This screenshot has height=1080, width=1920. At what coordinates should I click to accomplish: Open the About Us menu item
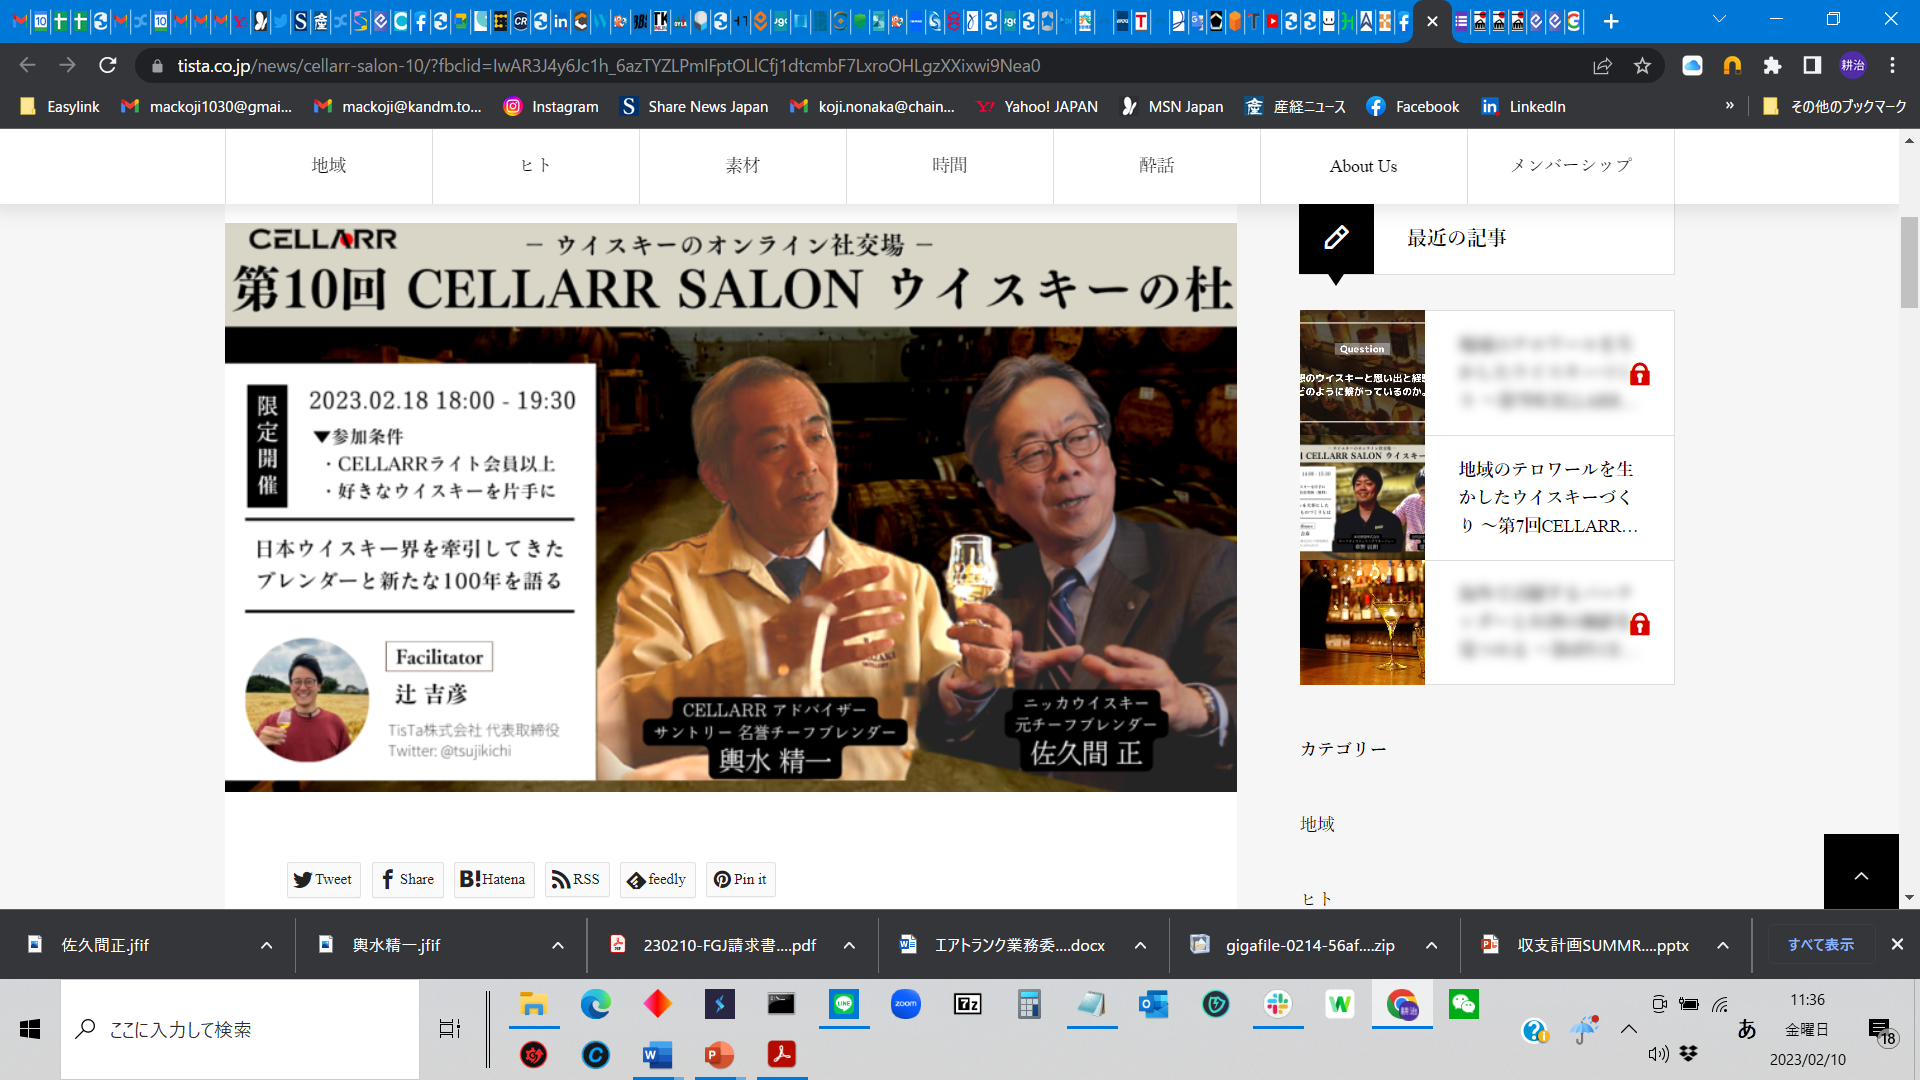coord(1363,166)
